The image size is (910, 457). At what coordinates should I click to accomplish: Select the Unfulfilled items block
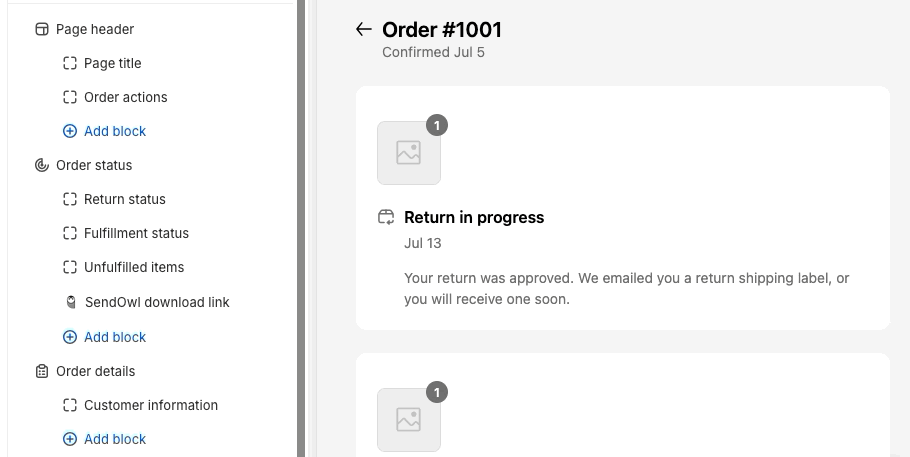(134, 267)
